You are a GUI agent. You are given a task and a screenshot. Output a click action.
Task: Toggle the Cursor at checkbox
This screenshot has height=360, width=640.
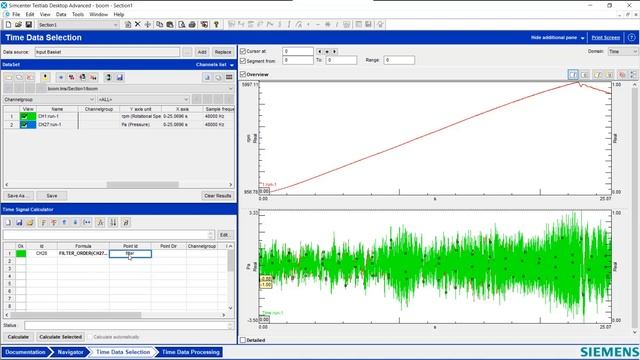tap(243, 51)
